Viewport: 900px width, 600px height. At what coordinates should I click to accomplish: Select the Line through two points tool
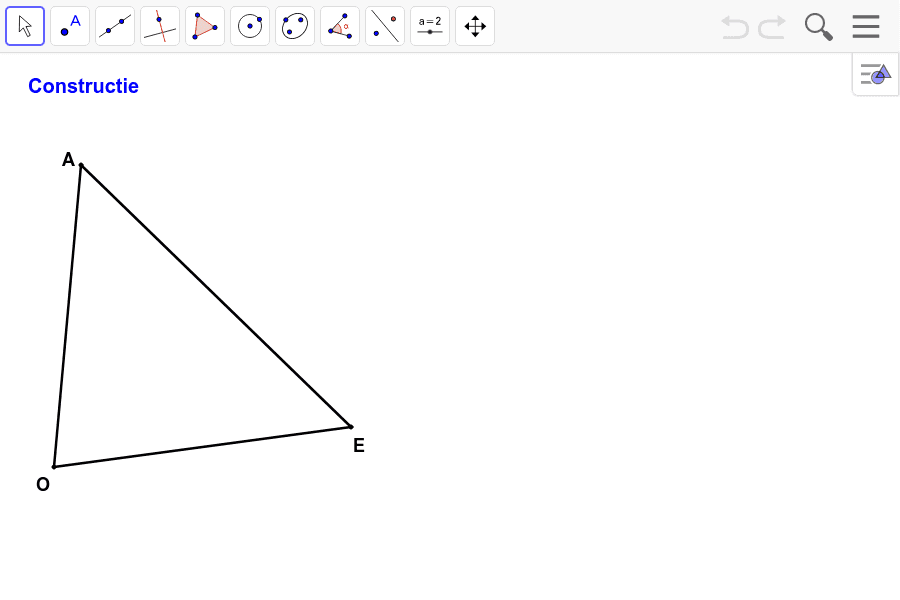tap(115, 26)
